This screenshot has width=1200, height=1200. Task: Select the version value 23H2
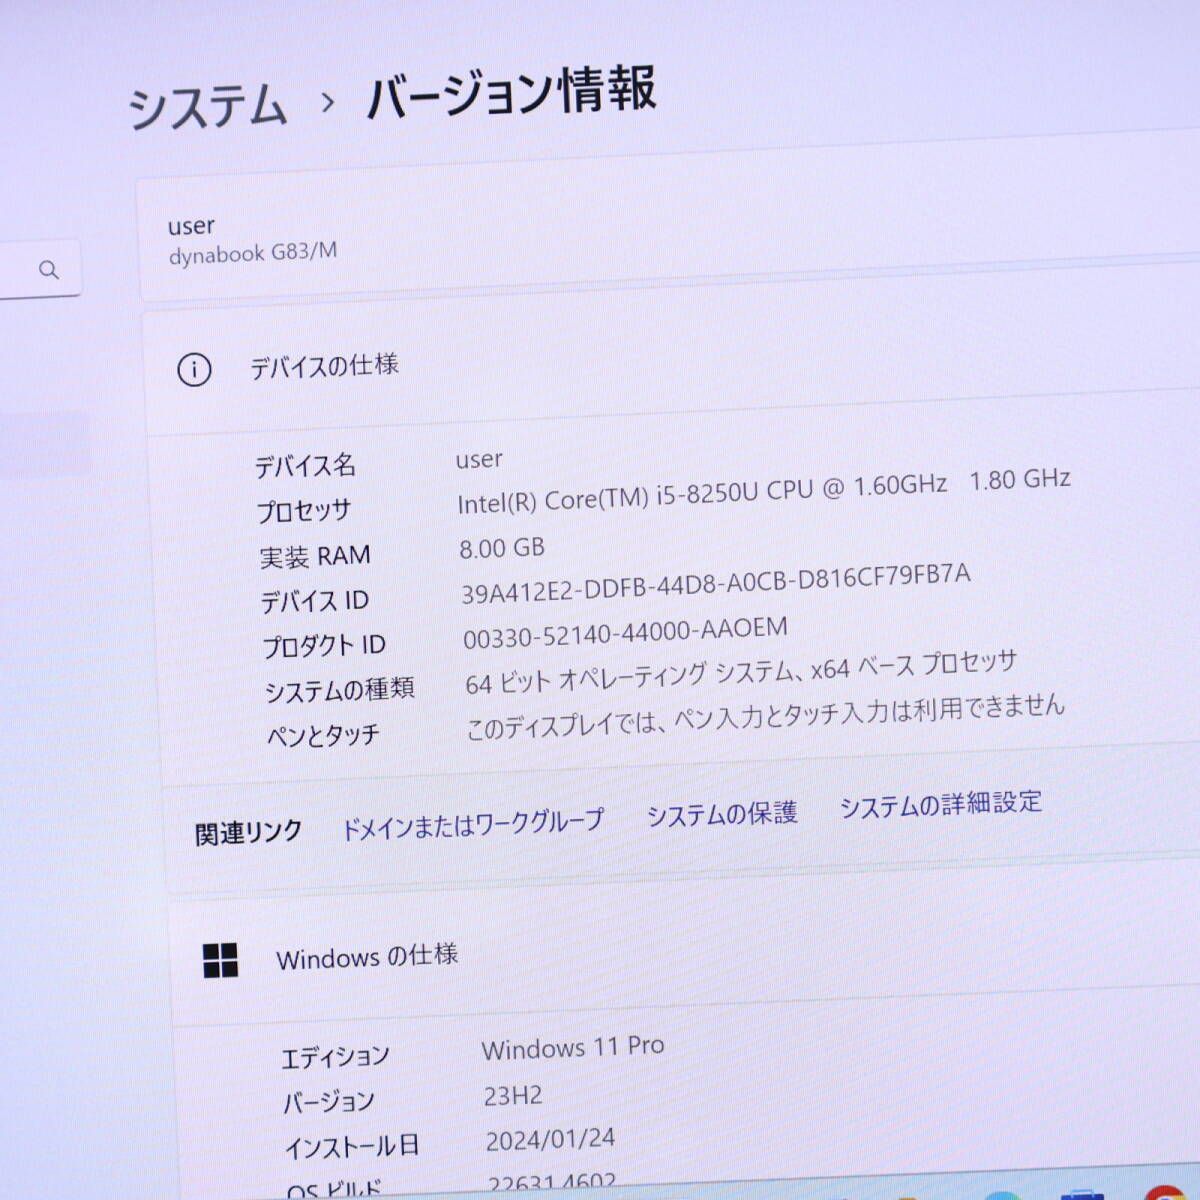(x=513, y=1096)
